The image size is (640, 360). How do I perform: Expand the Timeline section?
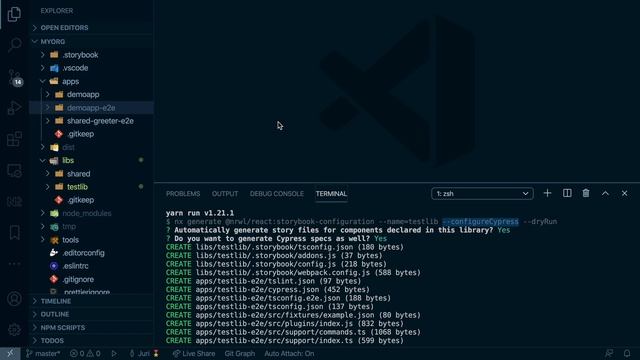pyautogui.click(x=91, y=301)
